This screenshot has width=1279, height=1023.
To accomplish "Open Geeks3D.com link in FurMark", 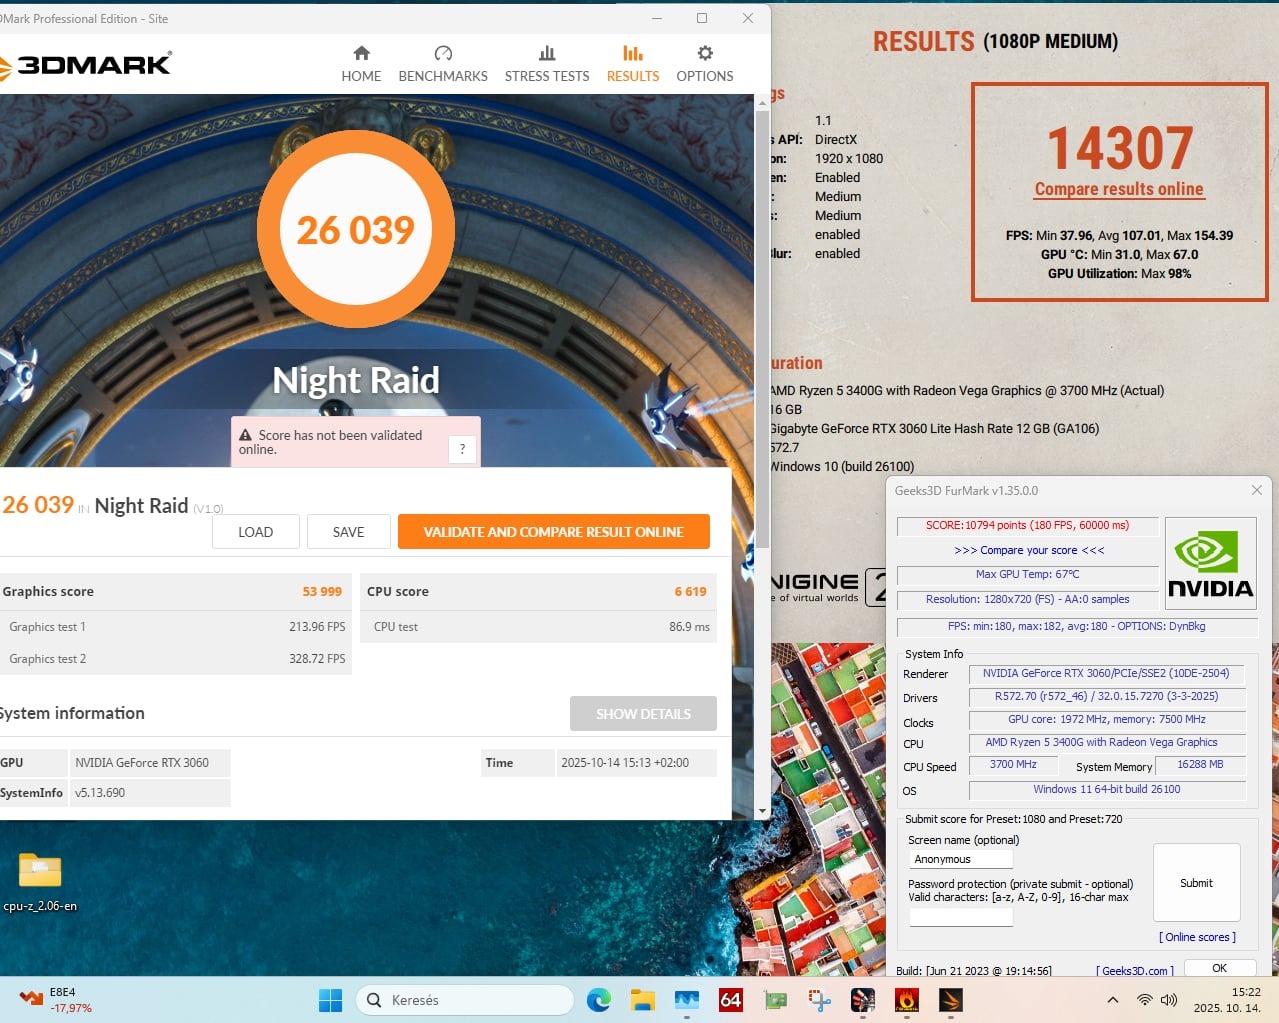I will tap(1135, 971).
